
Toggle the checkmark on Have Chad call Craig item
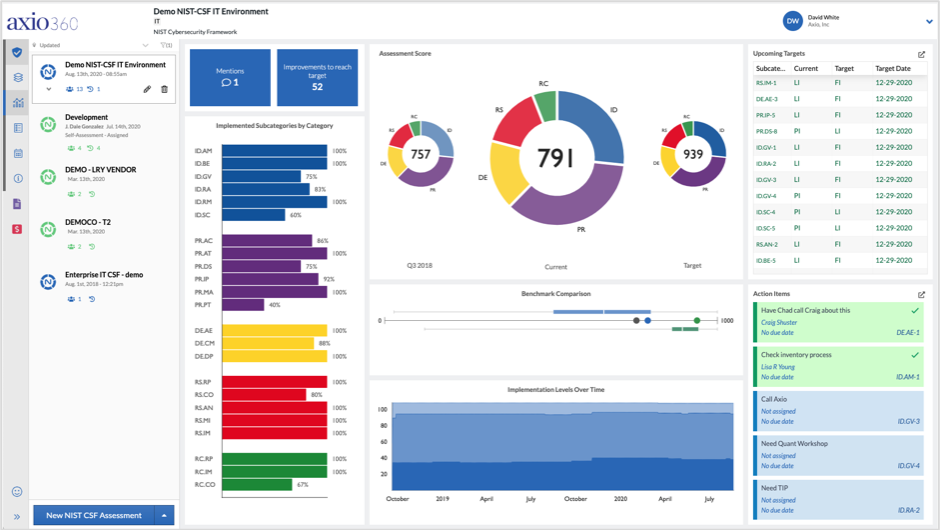tap(915, 311)
